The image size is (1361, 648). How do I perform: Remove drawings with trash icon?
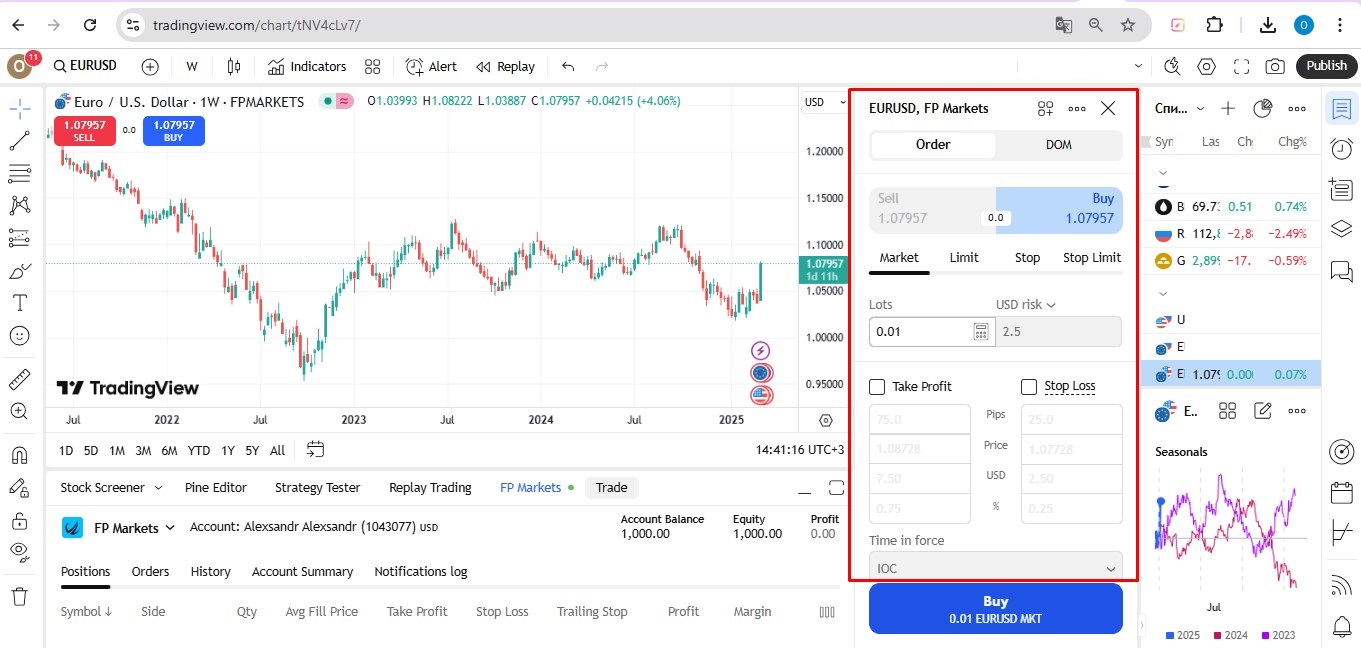(19, 596)
